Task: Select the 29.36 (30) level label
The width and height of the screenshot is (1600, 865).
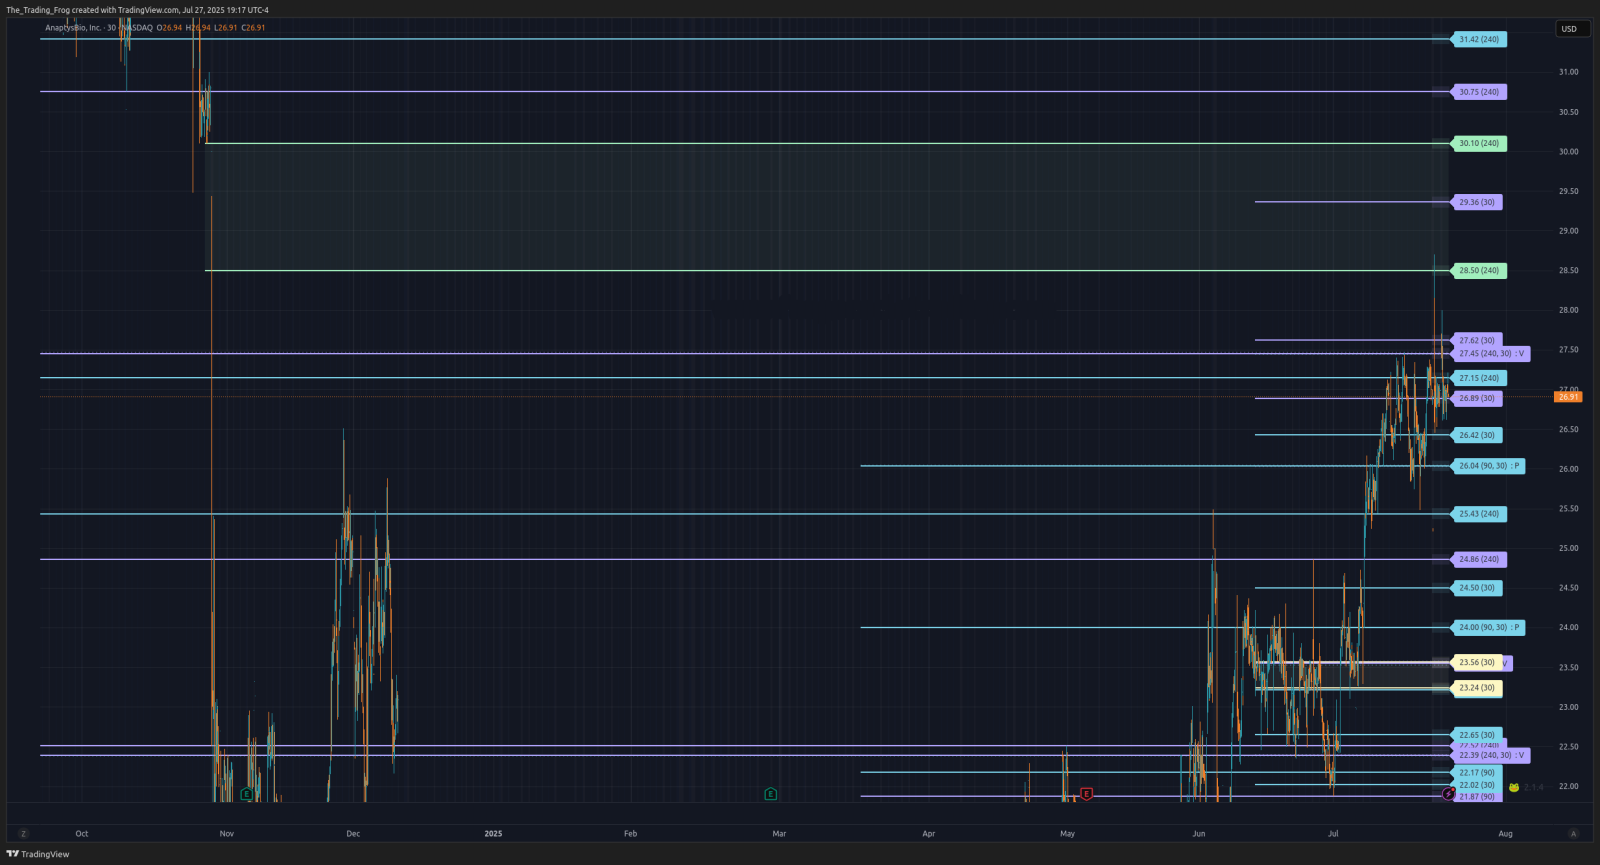Action: [1476, 202]
